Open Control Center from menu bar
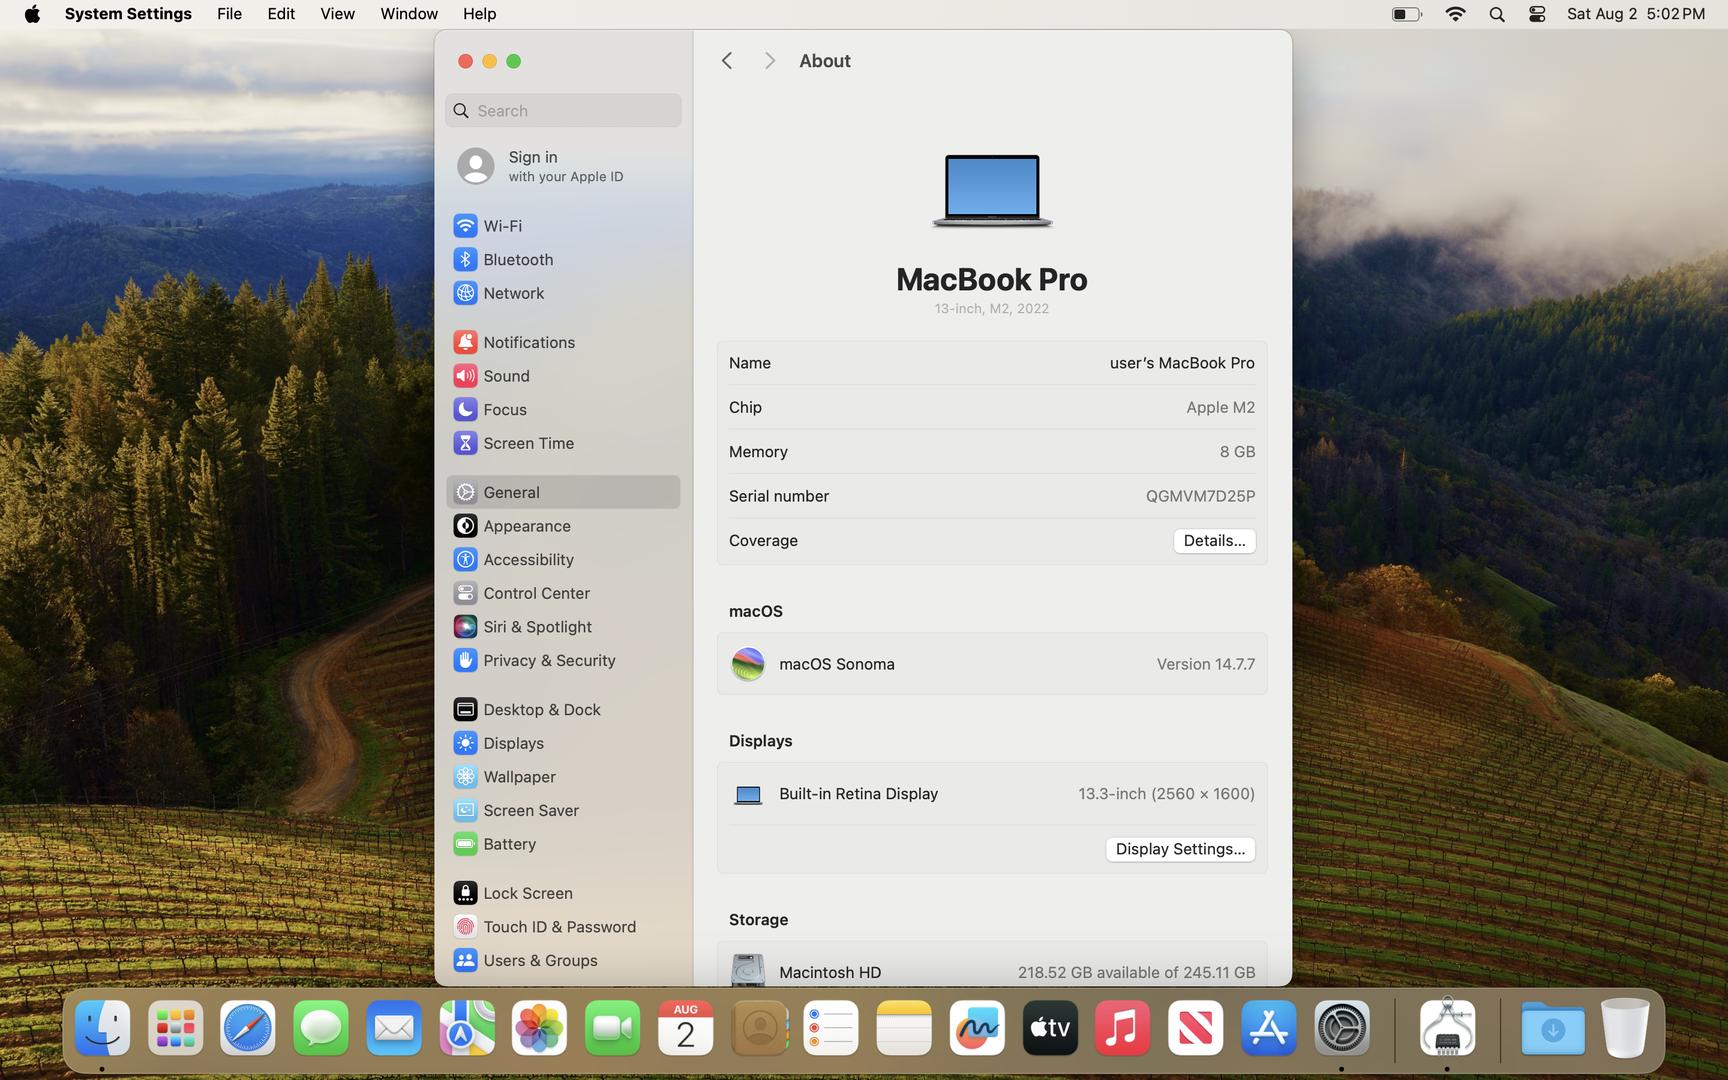Viewport: 1728px width, 1080px height. [x=1537, y=14]
